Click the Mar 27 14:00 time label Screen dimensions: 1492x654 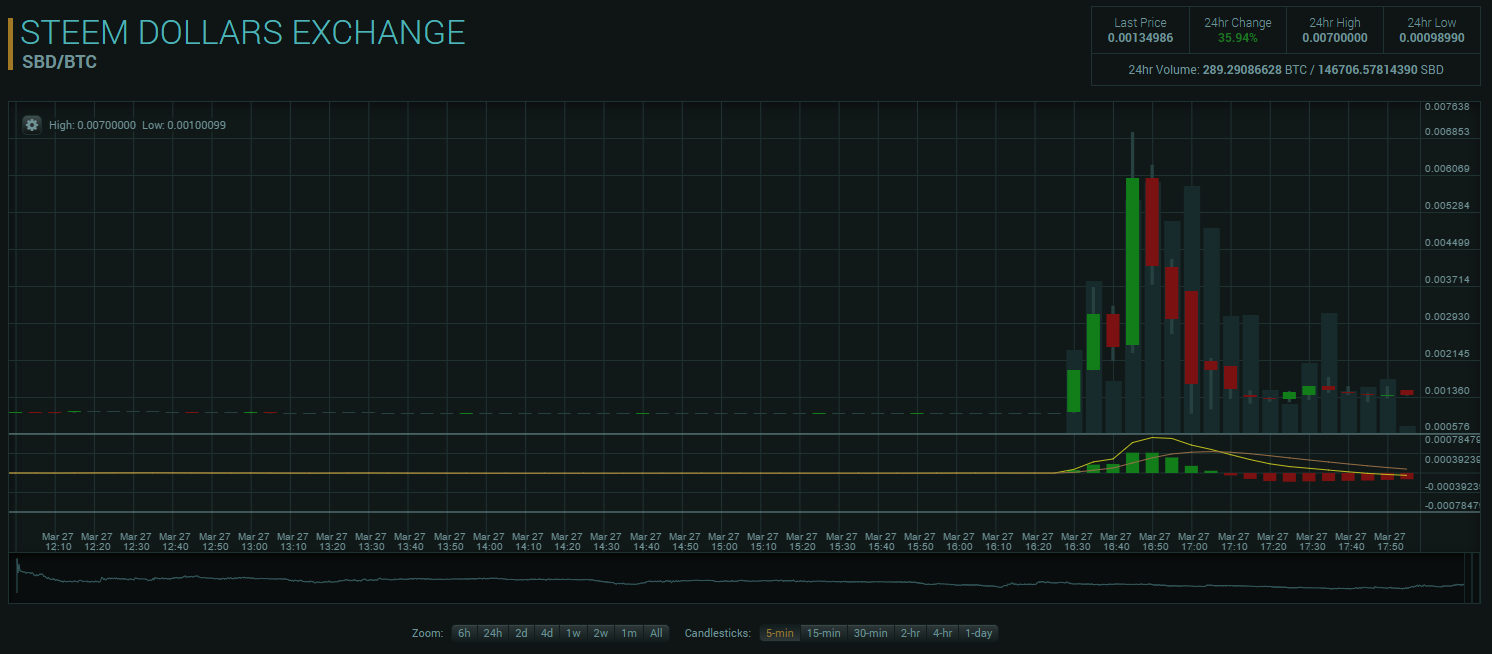click(x=489, y=541)
